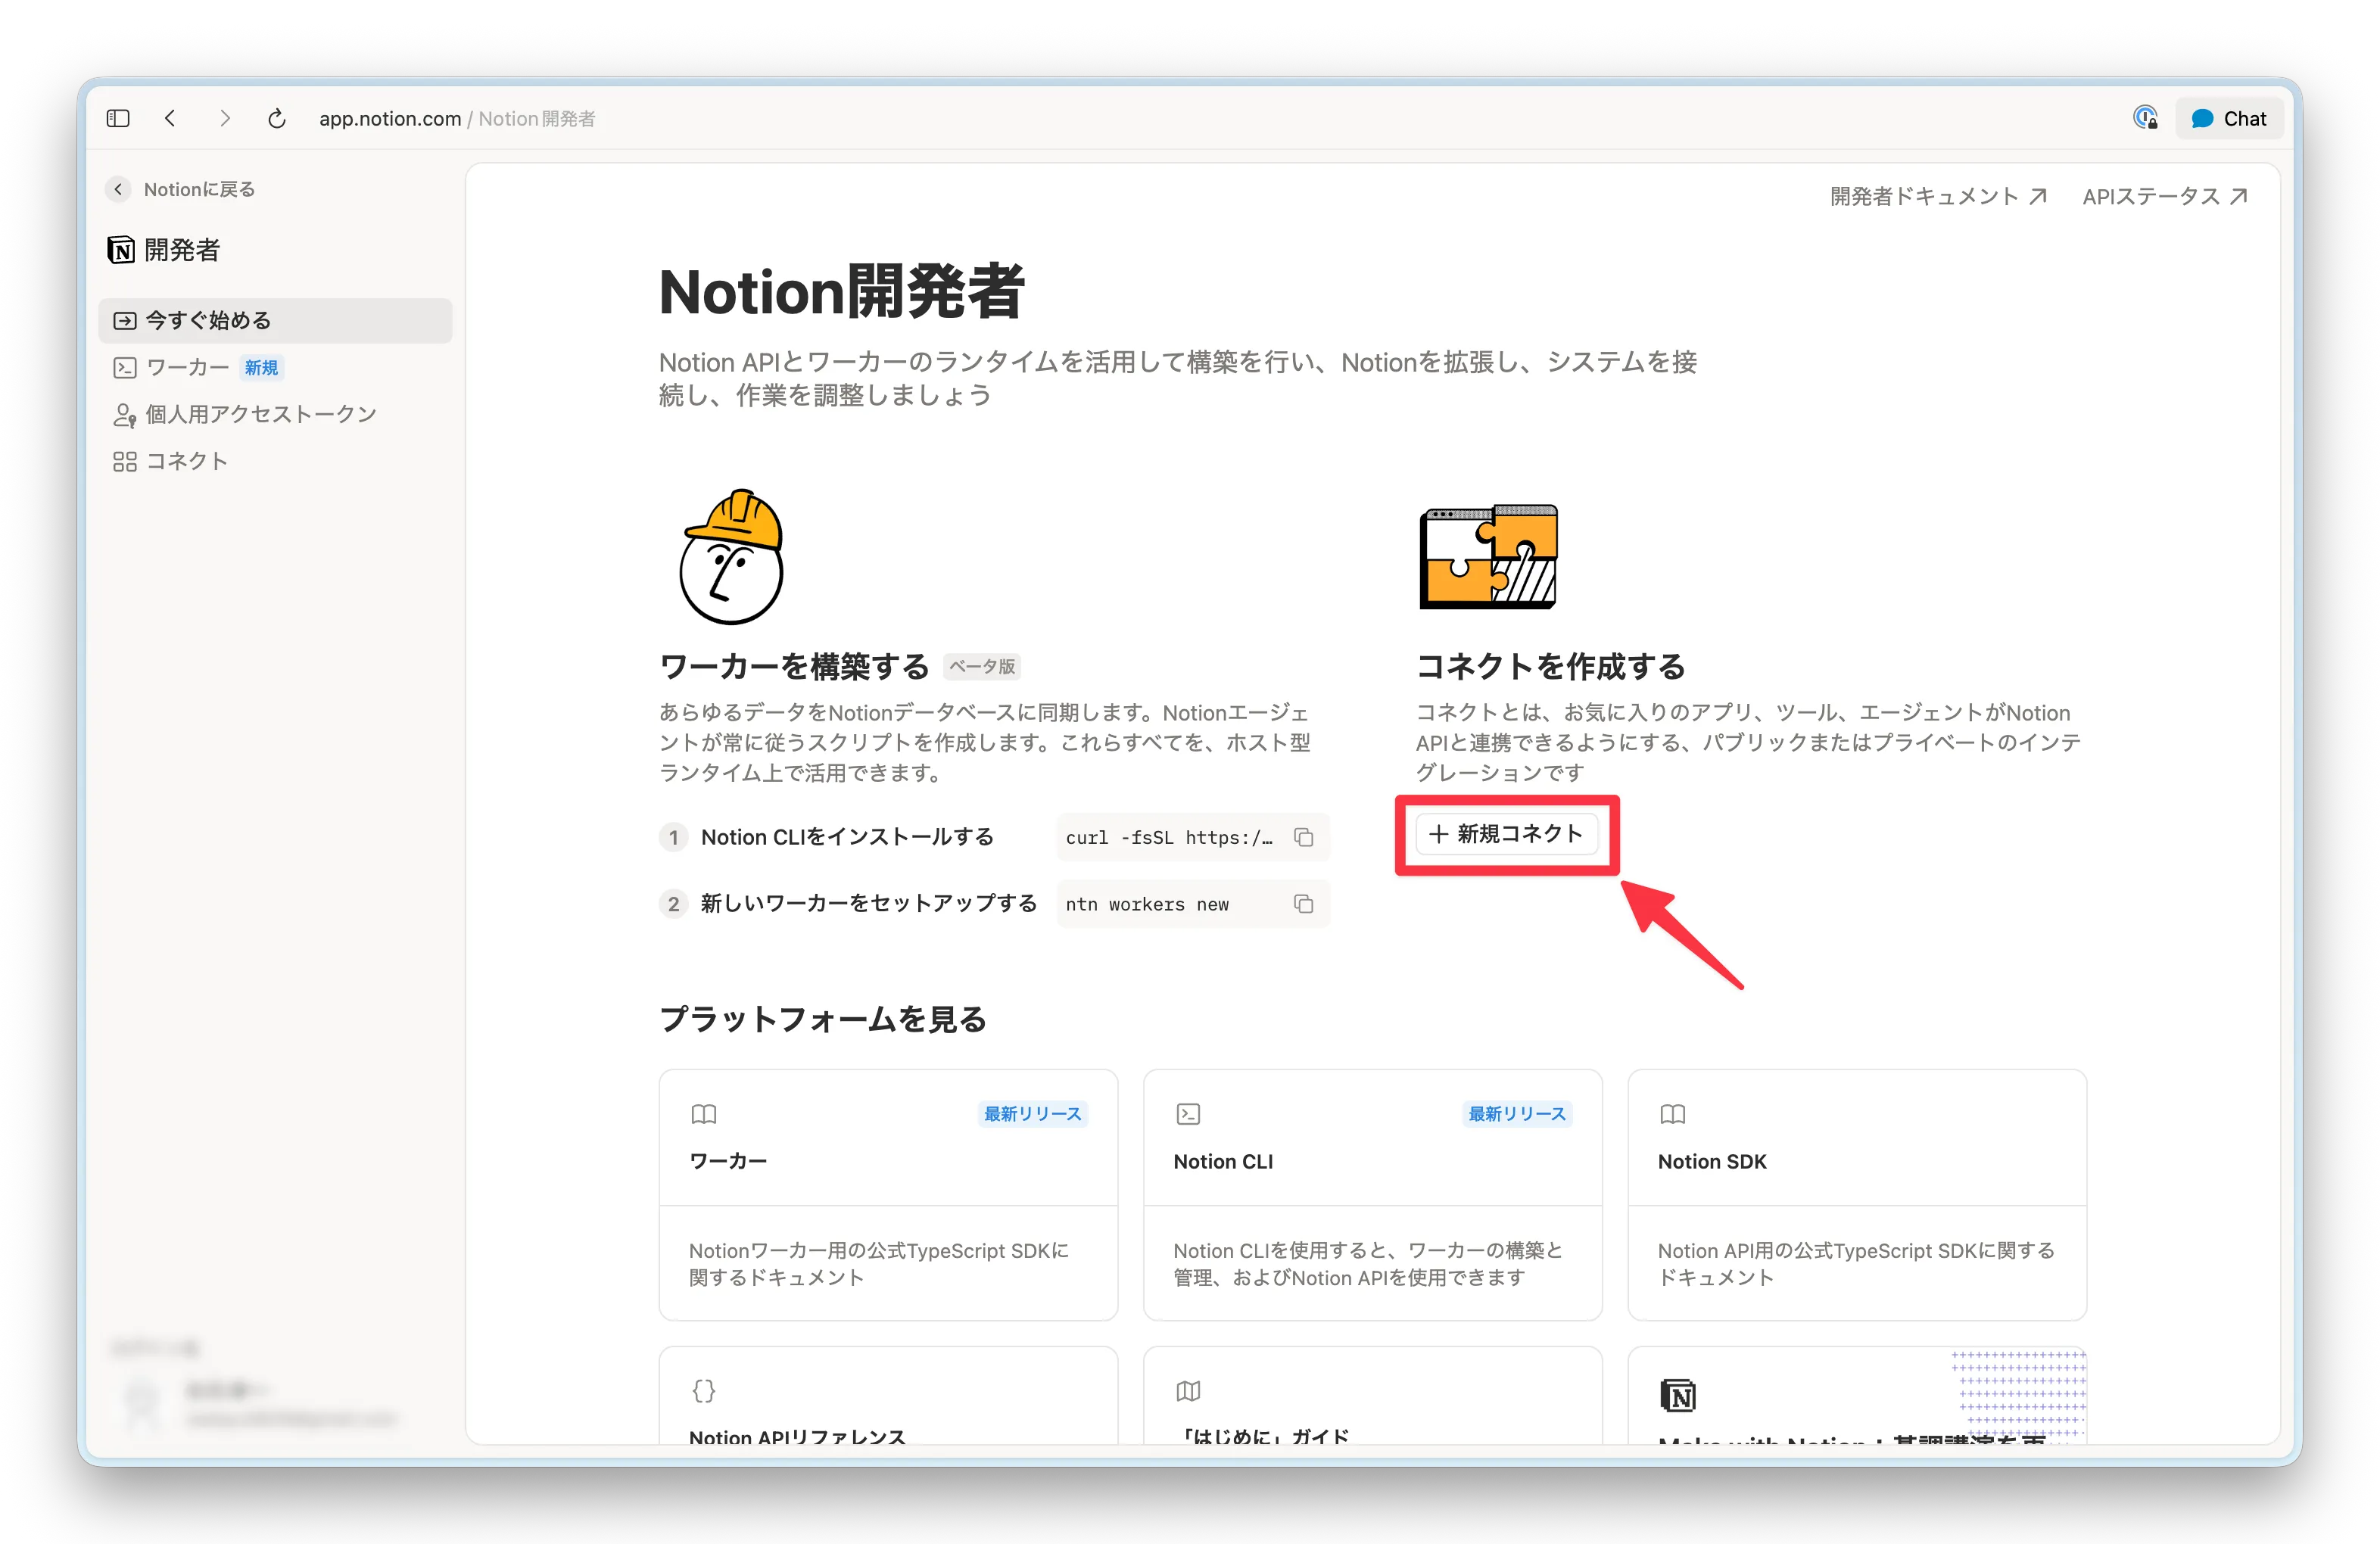Click the book icon on the Notion SDK card
Image resolution: width=2380 pixels, height=1544 pixels.
pos(1673,1114)
